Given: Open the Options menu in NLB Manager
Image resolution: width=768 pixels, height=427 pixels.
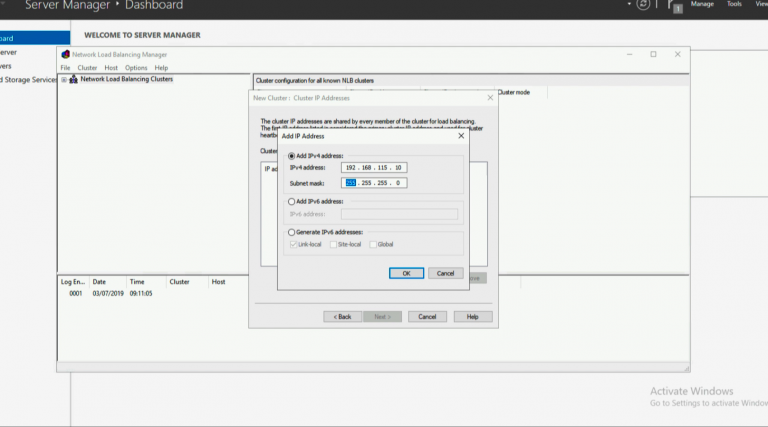Looking at the screenshot, I should pyautogui.click(x=136, y=68).
